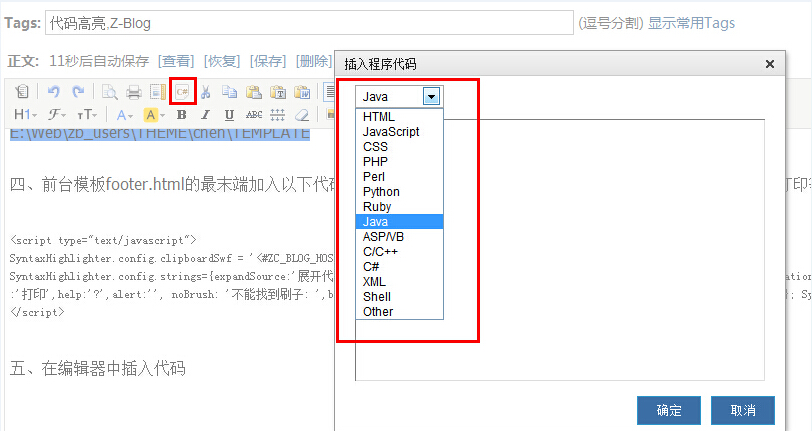Open font size dropdown
This screenshot has height=431, width=812.
point(87,114)
